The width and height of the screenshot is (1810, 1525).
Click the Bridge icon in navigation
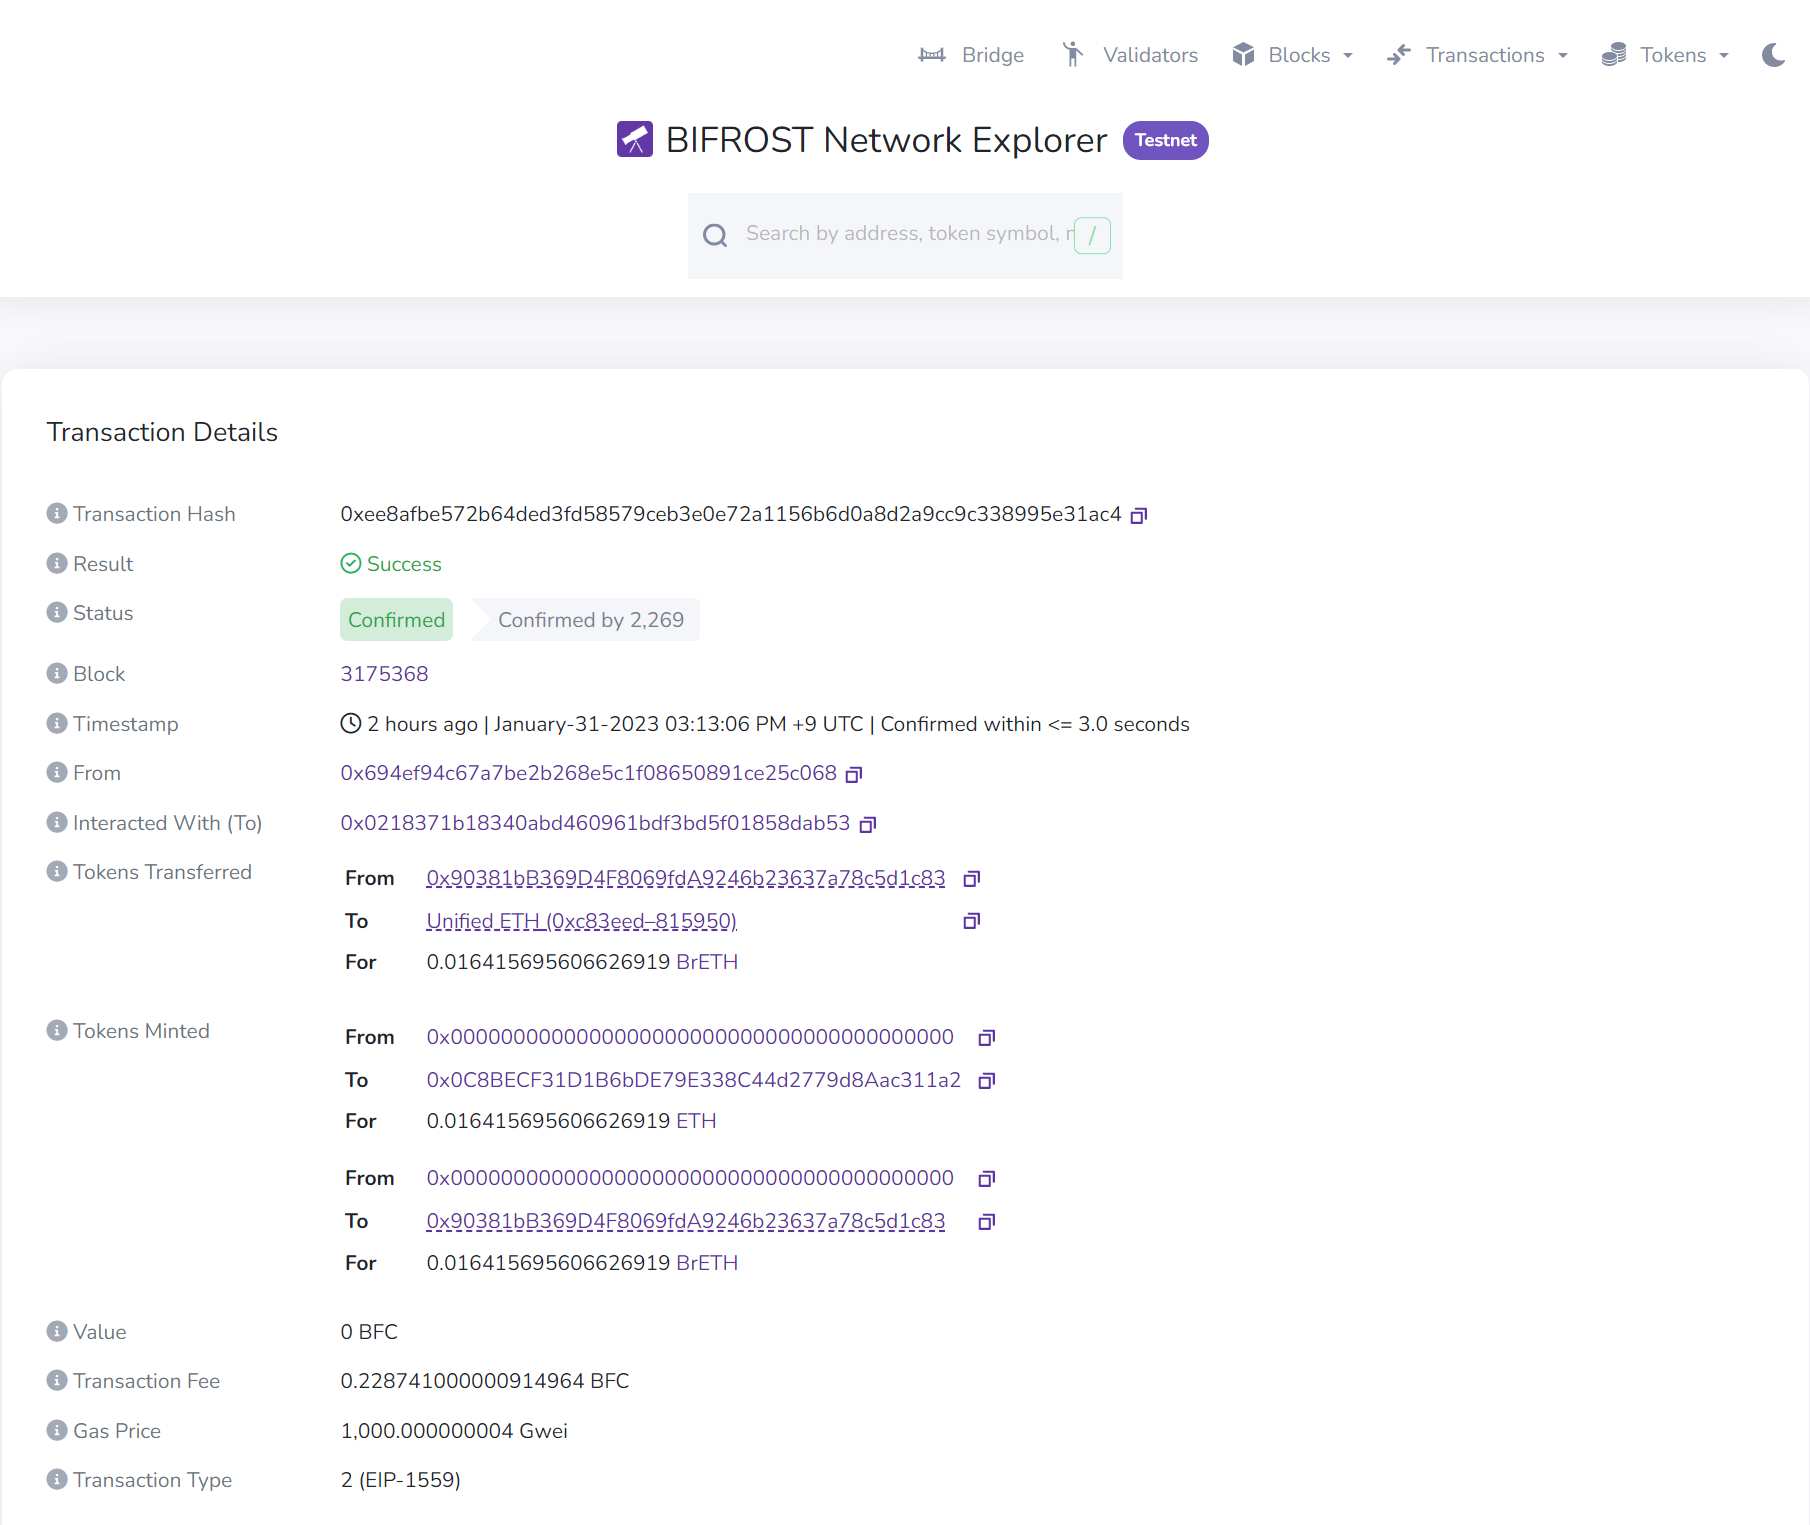point(932,55)
